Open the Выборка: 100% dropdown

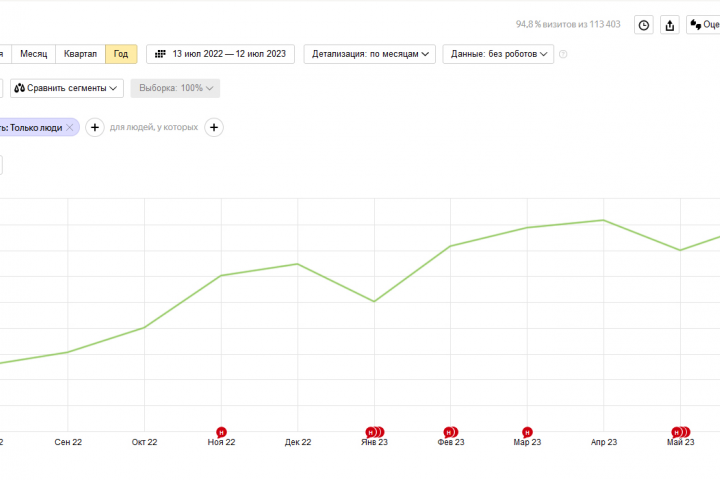click(175, 88)
